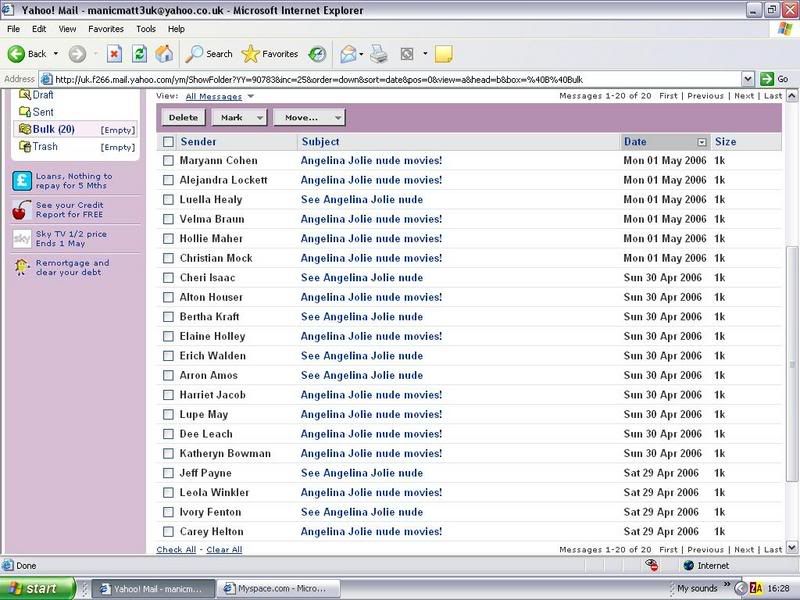Toggle the Date column sort arrow
Screen dimensions: 800x600
tap(702, 142)
